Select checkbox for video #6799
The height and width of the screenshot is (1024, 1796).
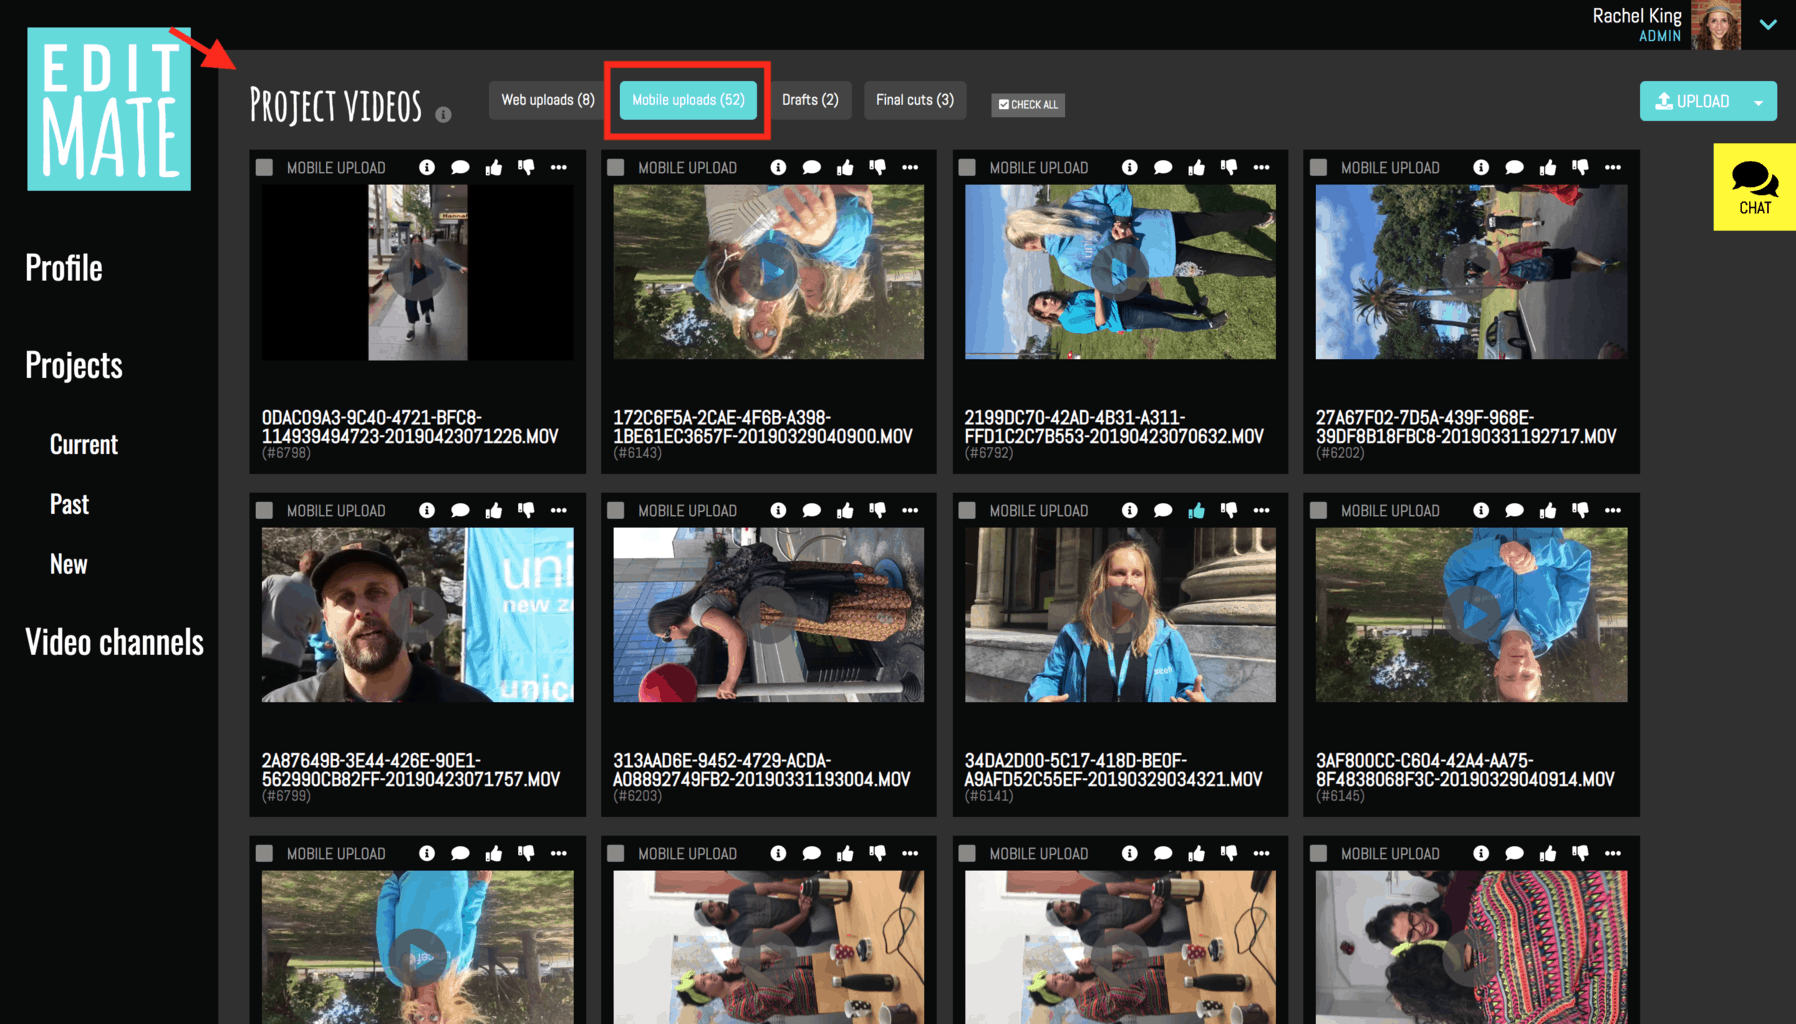tap(264, 510)
